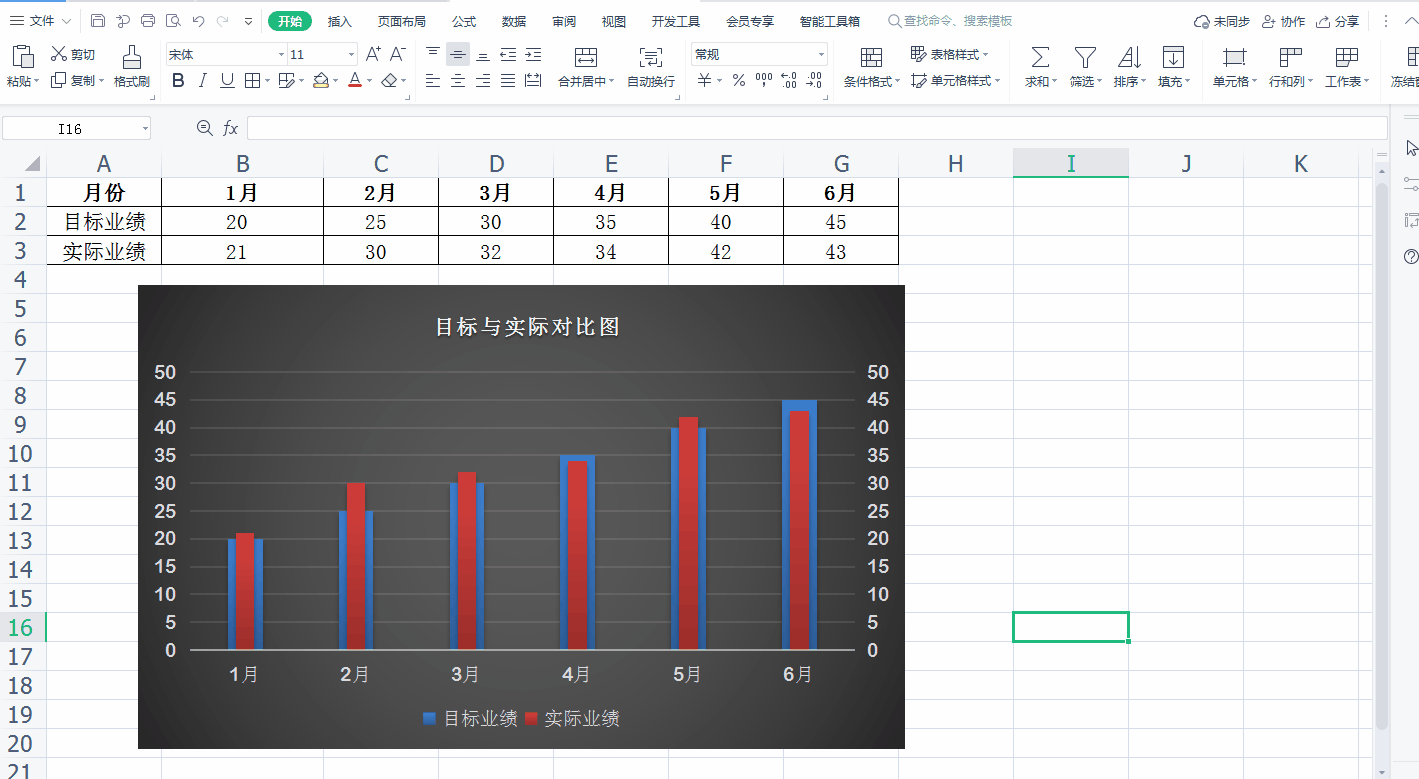This screenshot has height=779, width=1419.
Task: Apply thousands separator number style
Action: [764, 81]
